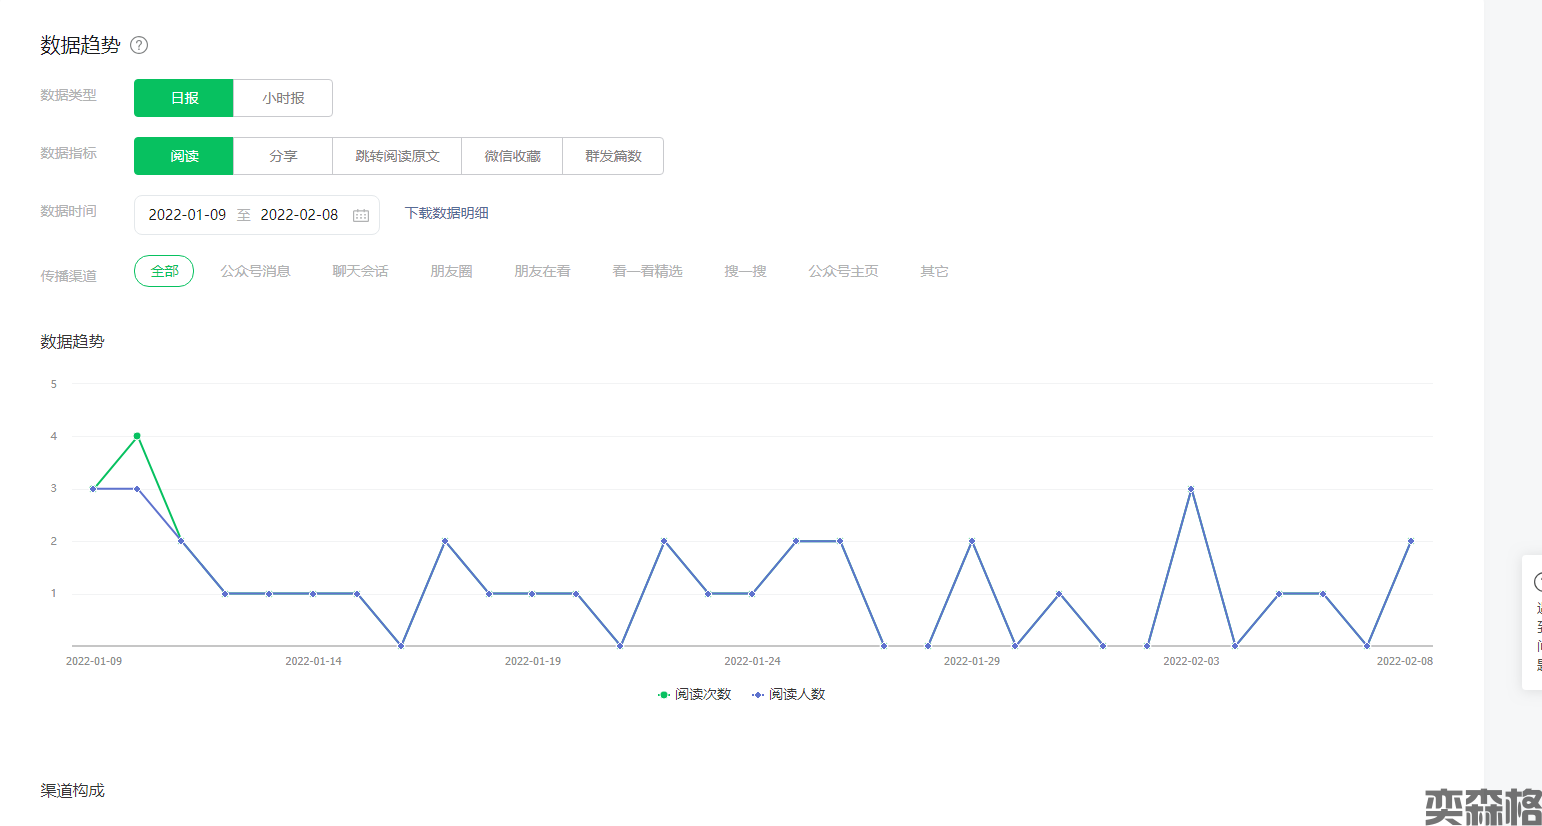Screen dimensions: 1542x826
Task: Click the 2022-02-03 peak data point
Action: (1191, 489)
